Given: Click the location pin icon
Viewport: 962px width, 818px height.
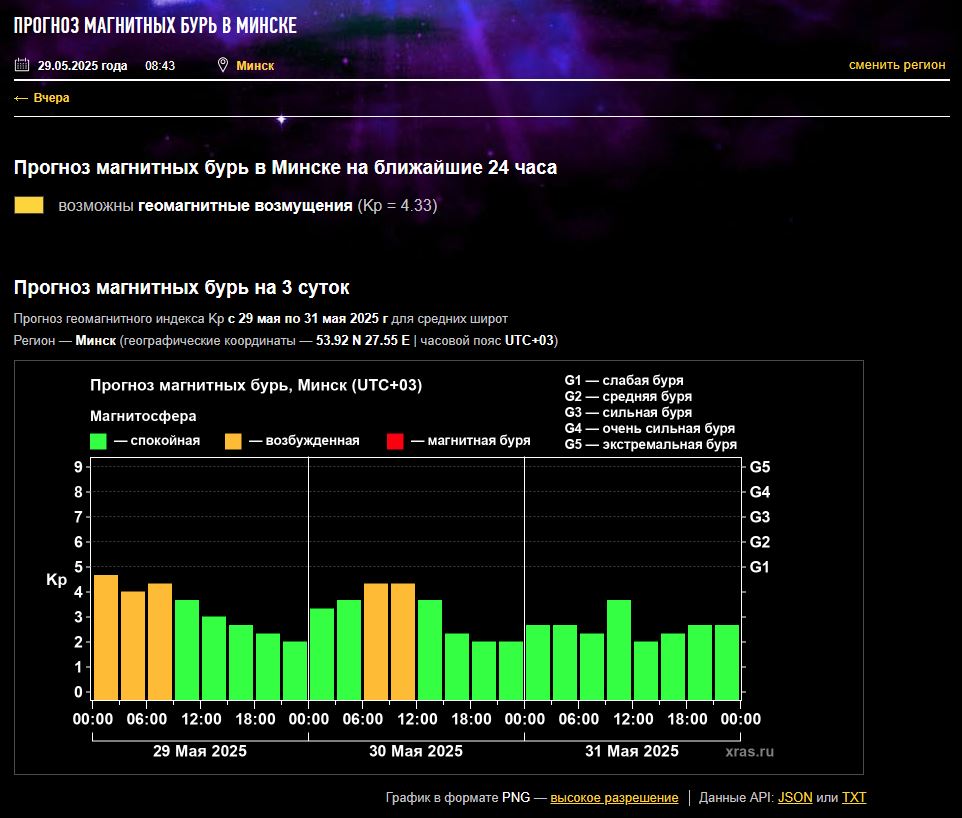Looking at the screenshot, I should click(223, 66).
